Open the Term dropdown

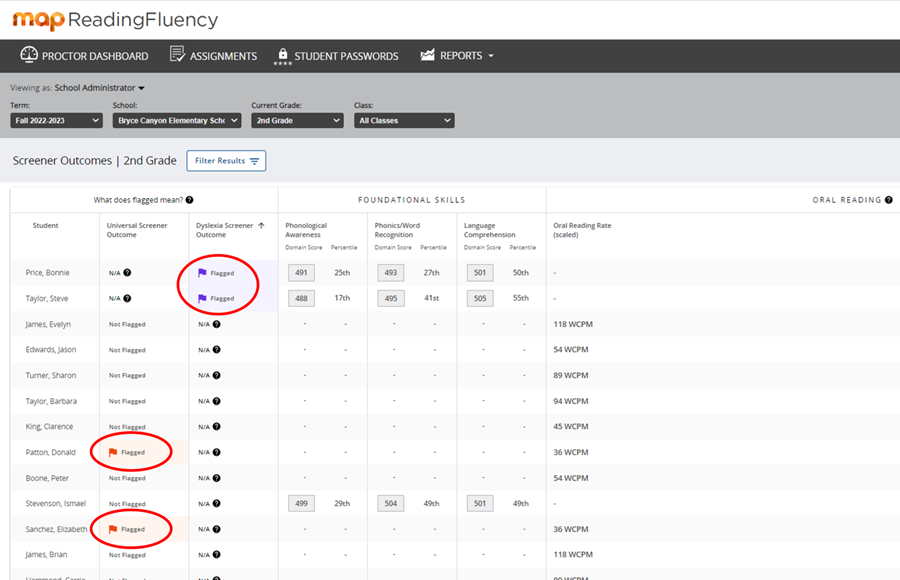click(55, 120)
